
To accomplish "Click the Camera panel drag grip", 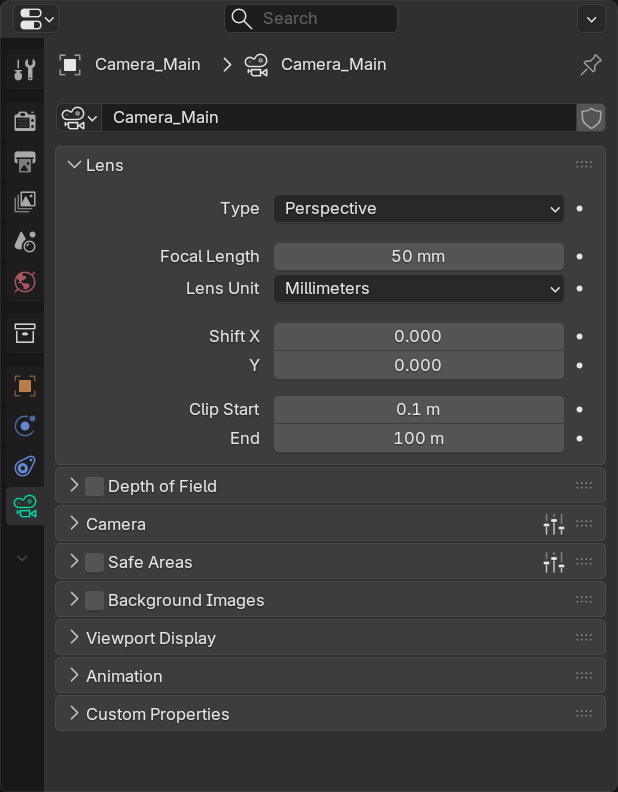I will click(584, 523).
